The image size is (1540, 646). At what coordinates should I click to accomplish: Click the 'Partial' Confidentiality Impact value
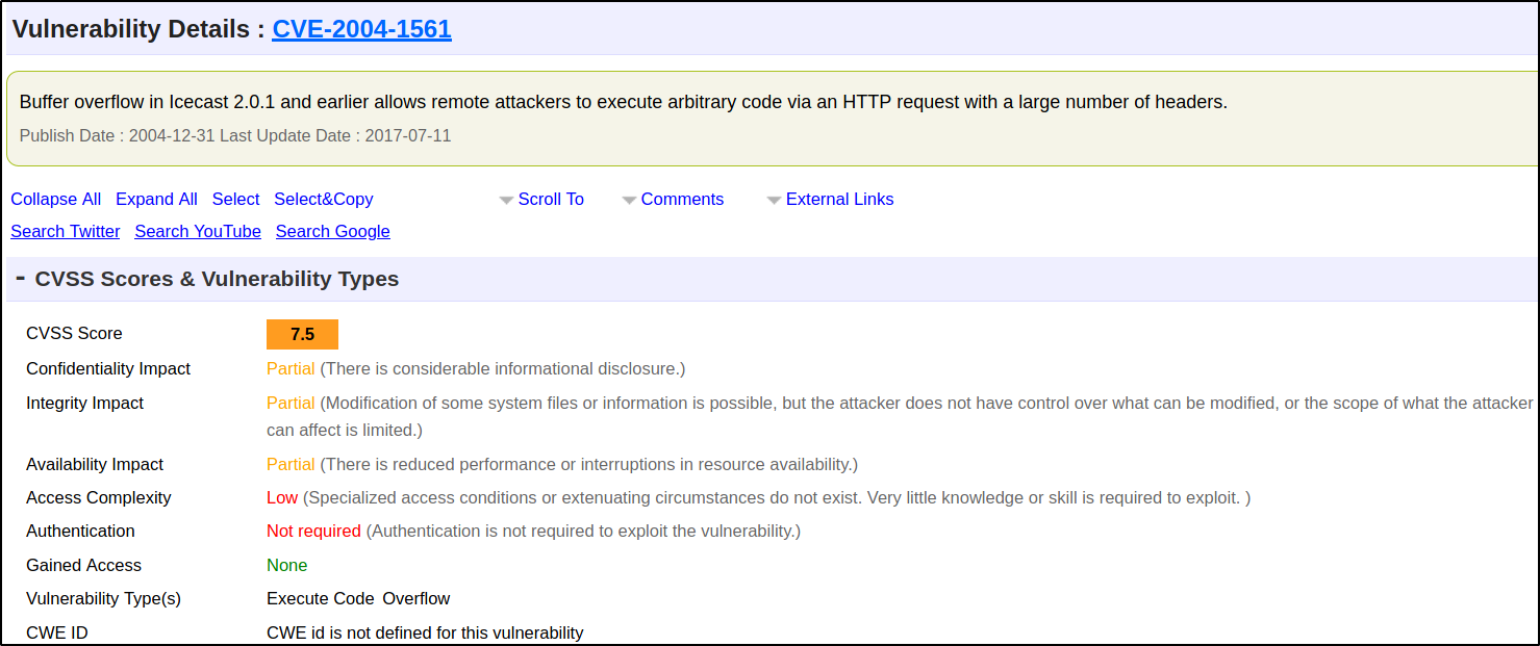click(x=291, y=368)
